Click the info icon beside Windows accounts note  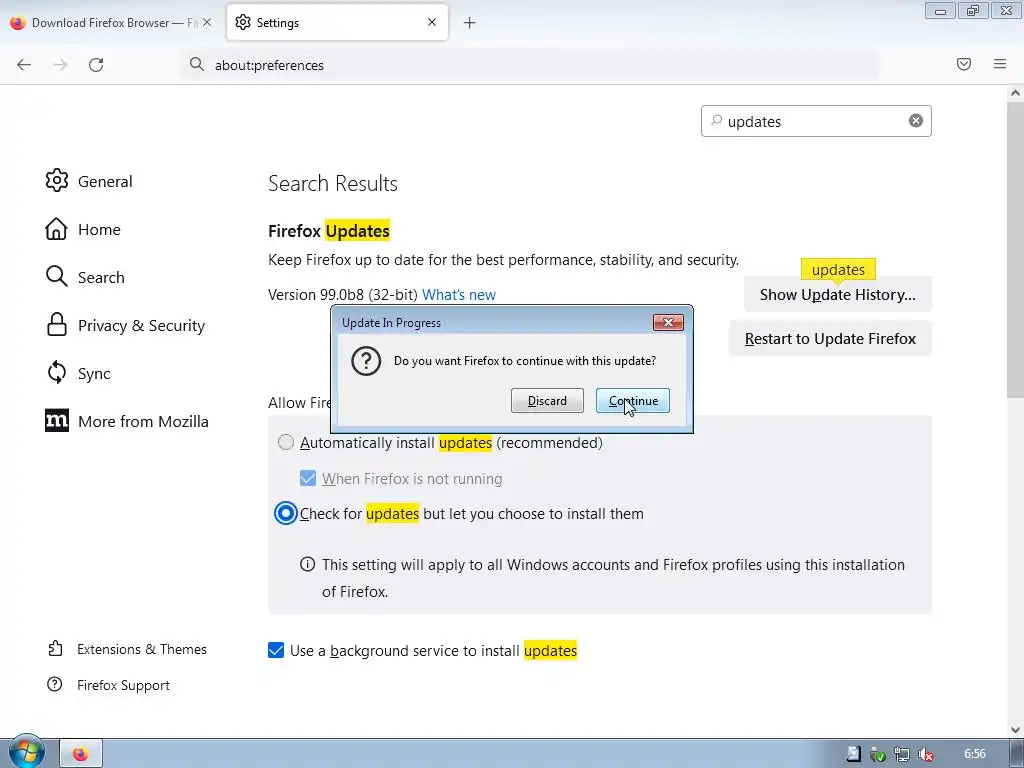point(307,564)
